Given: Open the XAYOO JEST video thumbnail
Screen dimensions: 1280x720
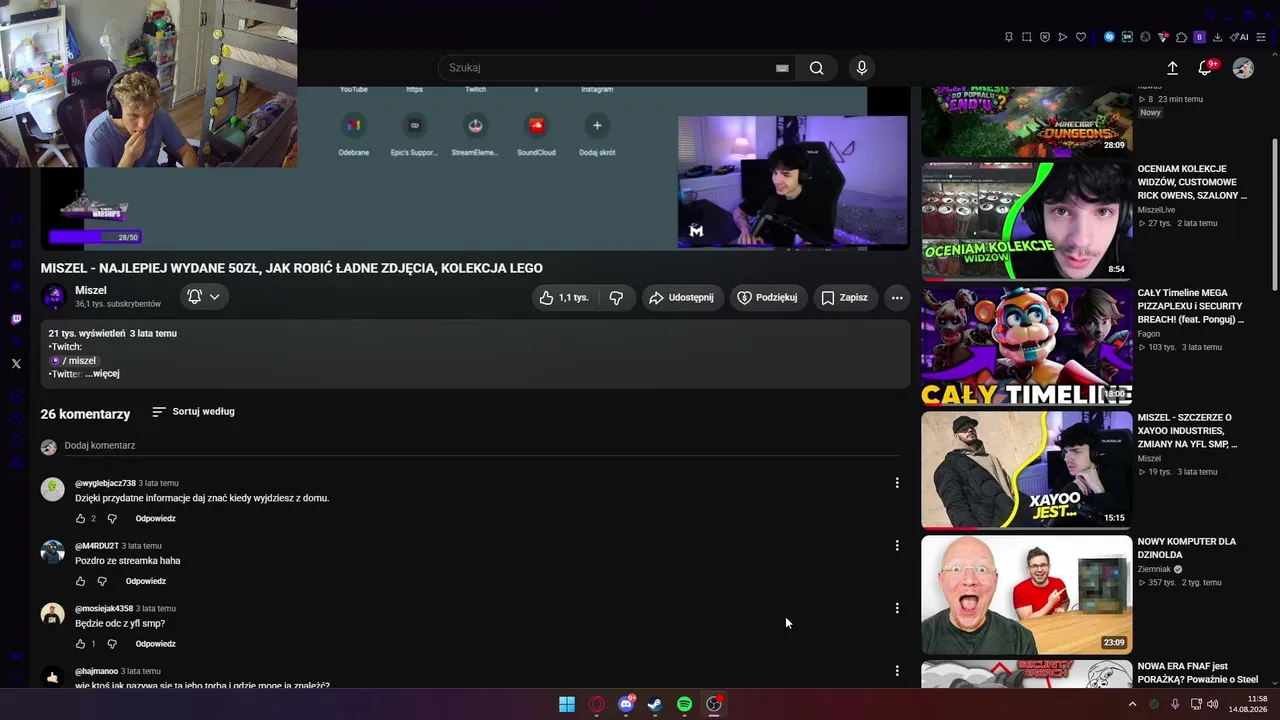Looking at the screenshot, I should 1026,470.
